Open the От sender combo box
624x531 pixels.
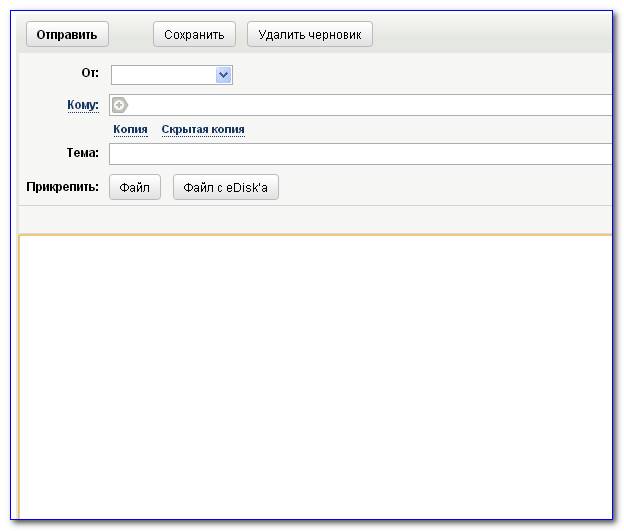[163, 75]
